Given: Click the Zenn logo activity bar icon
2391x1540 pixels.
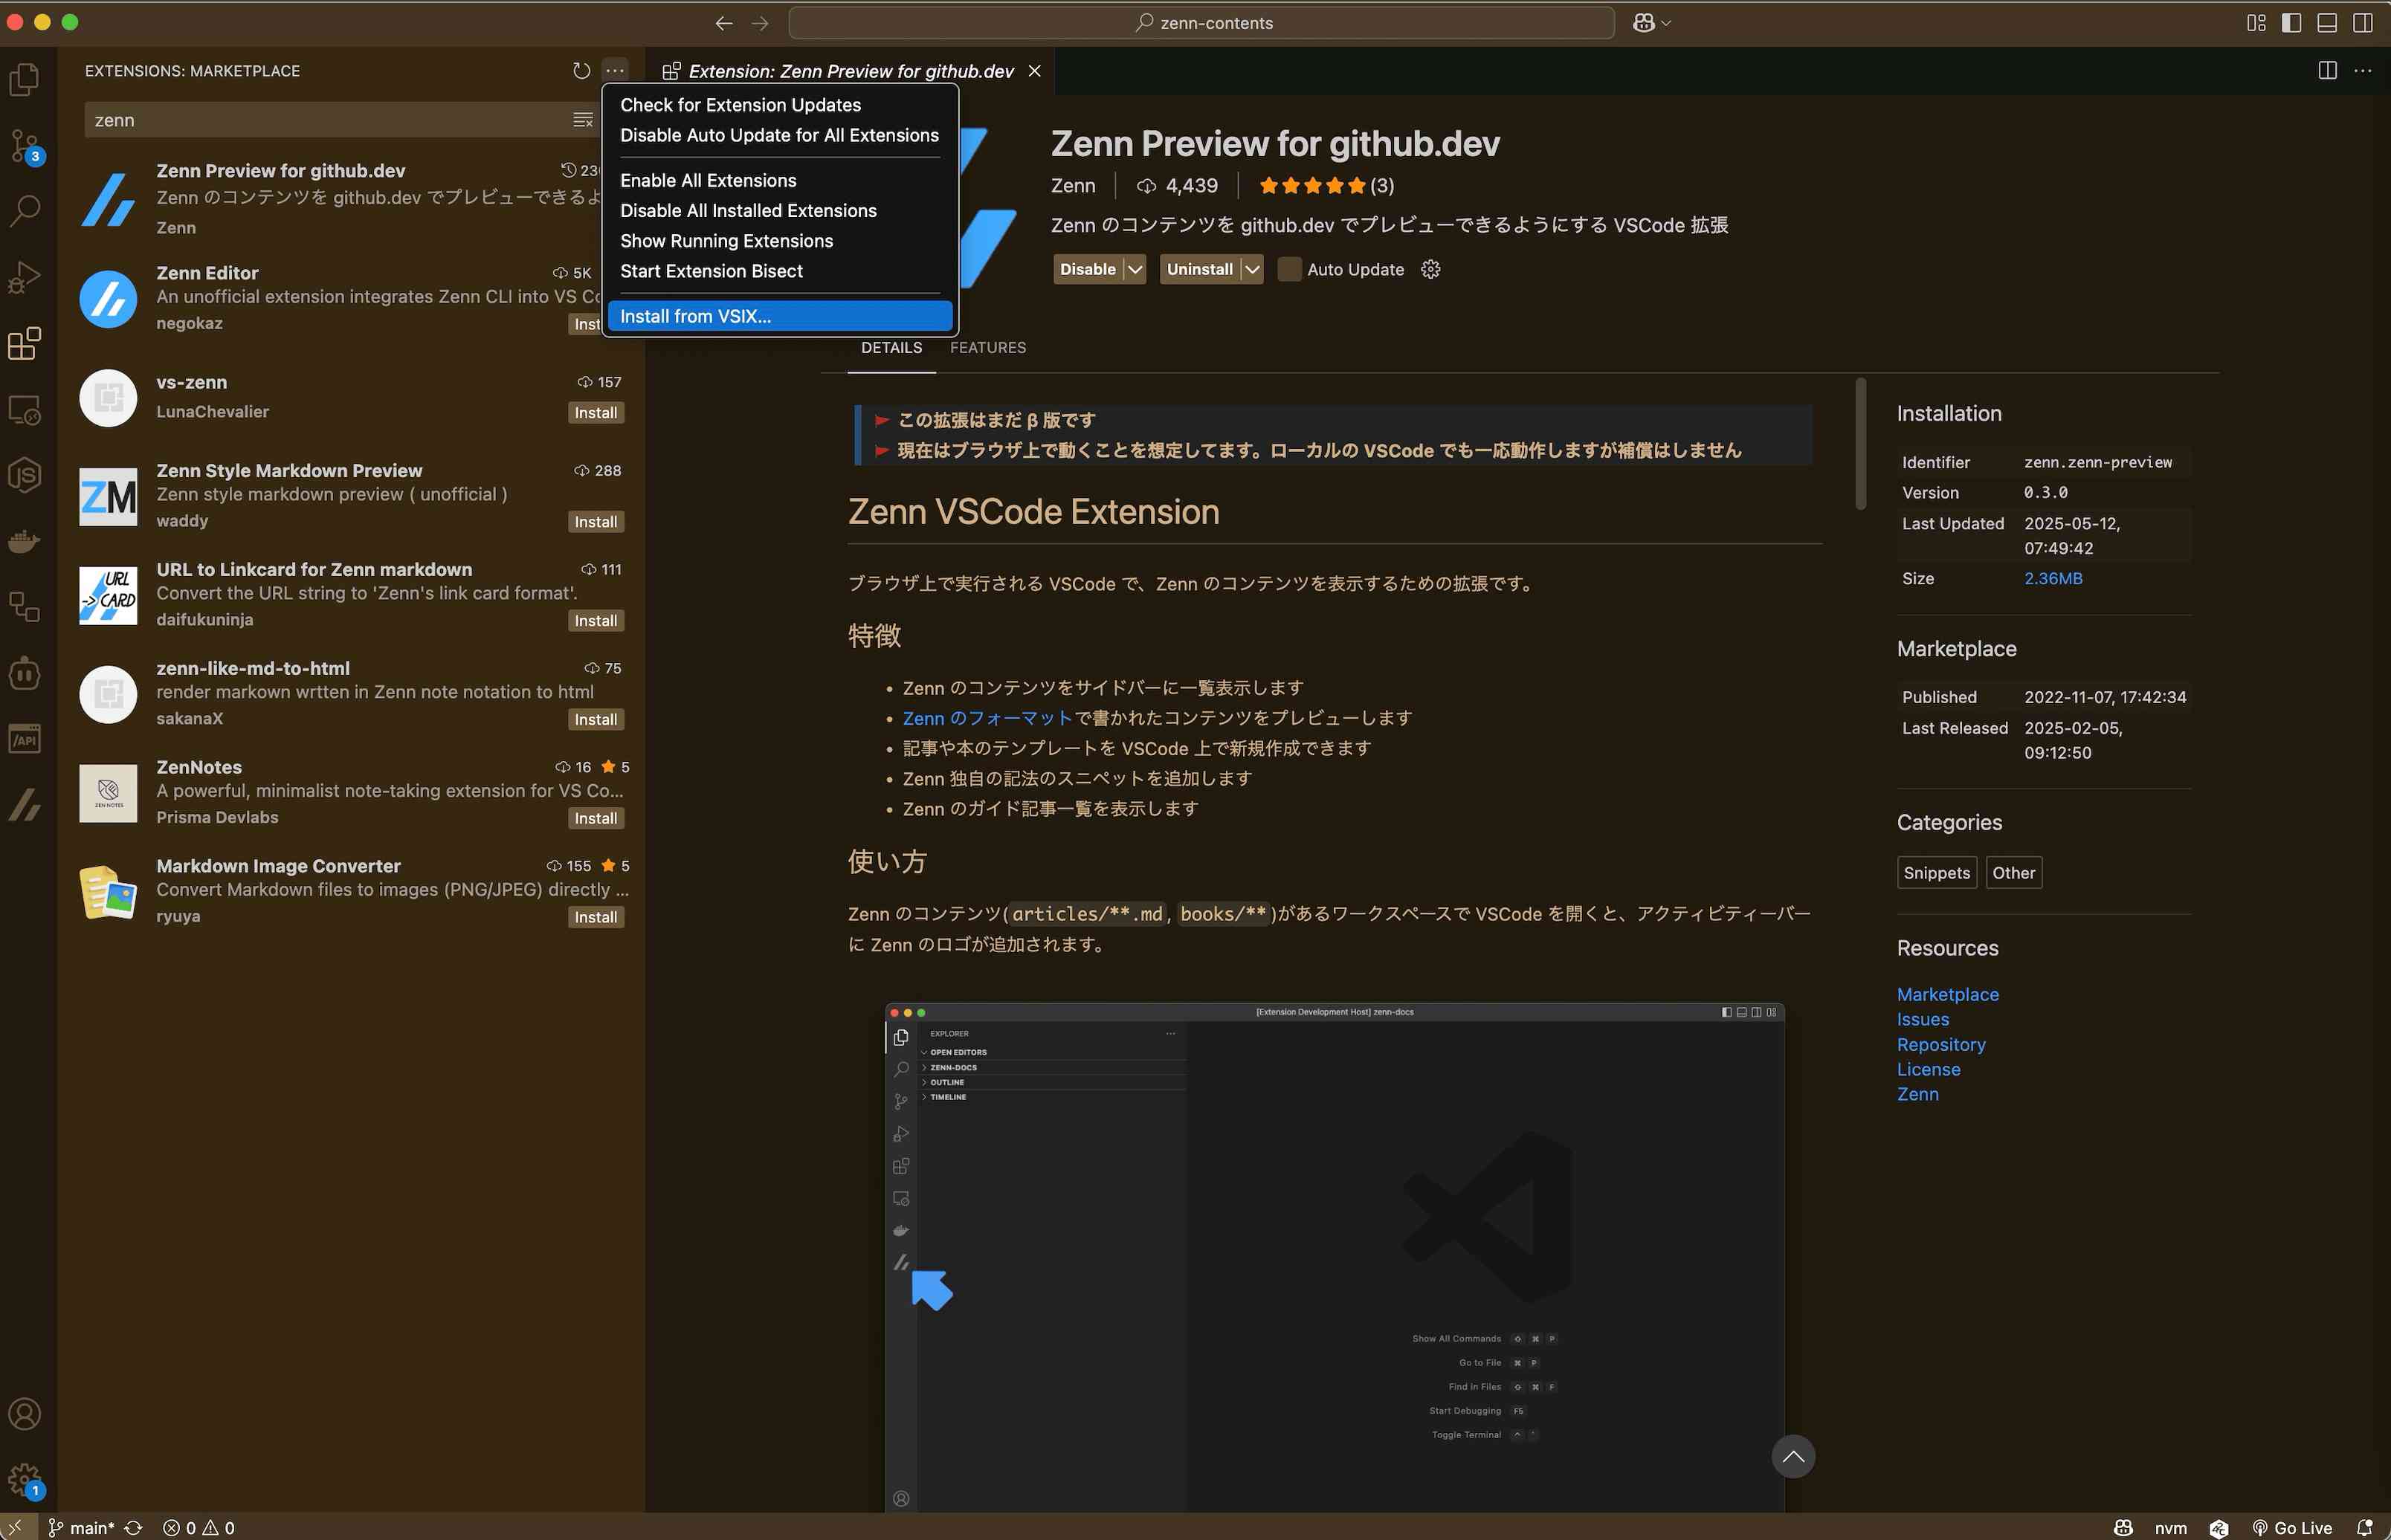Looking at the screenshot, I should (25, 804).
